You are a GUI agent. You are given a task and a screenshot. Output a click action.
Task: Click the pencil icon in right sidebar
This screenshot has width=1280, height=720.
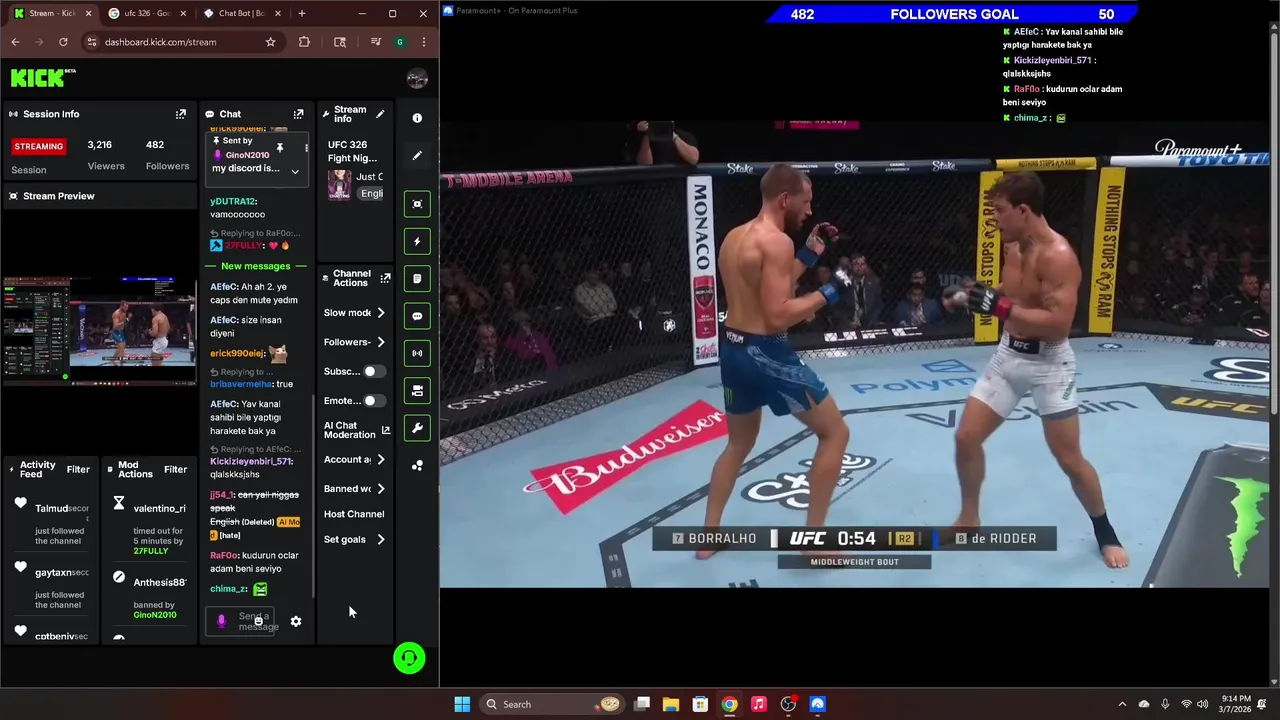[x=417, y=156]
